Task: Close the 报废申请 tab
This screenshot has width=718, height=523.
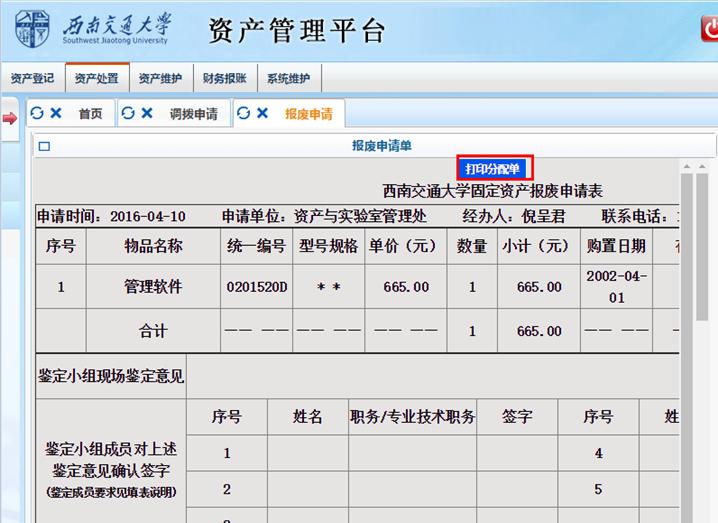Action: [263, 114]
